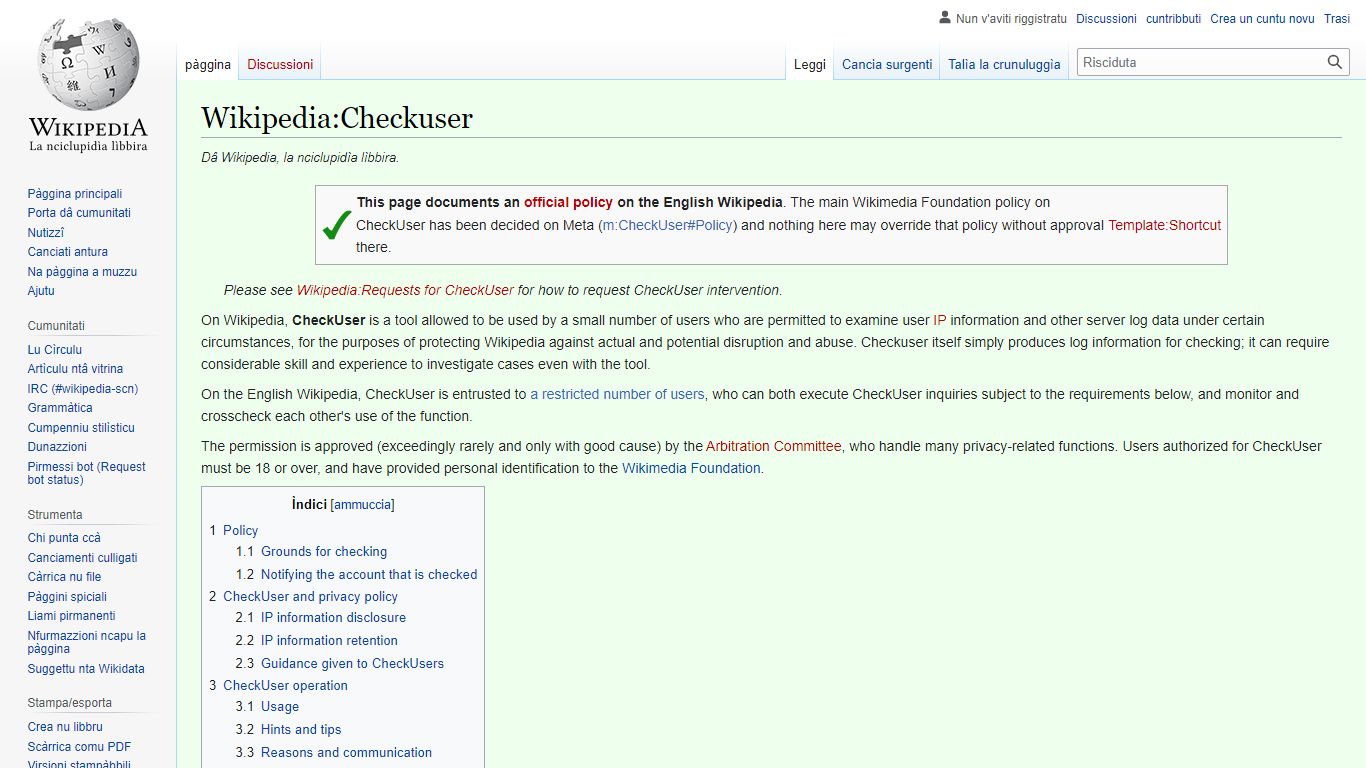This screenshot has width=1366, height=768.
Task: Open Artìculu ntâ vitrina link
Action: [75, 369]
